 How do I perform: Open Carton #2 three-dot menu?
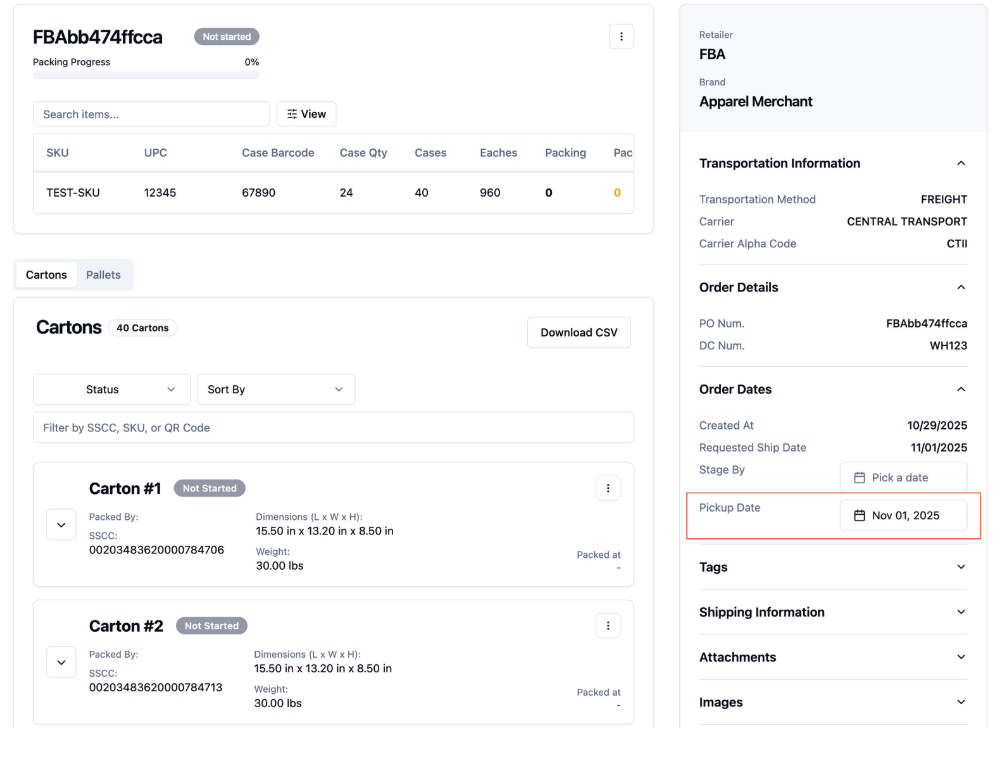click(x=608, y=626)
